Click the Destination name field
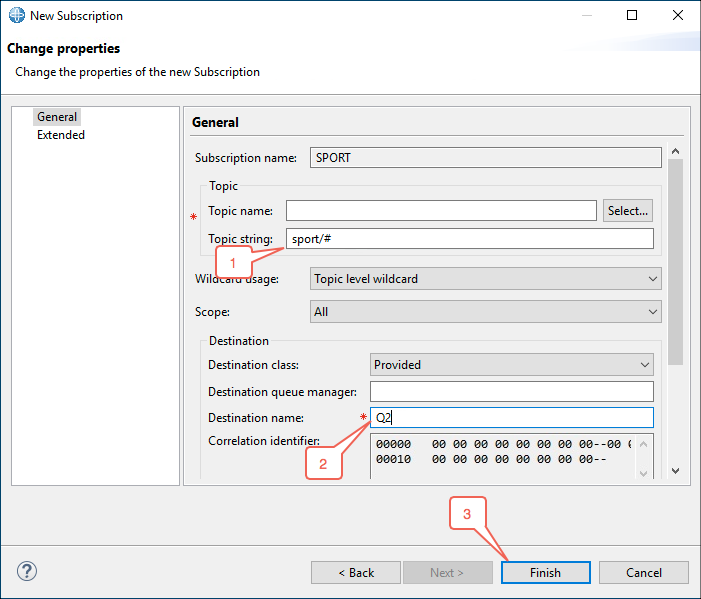This screenshot has width=701, height=599. point(511,418)
